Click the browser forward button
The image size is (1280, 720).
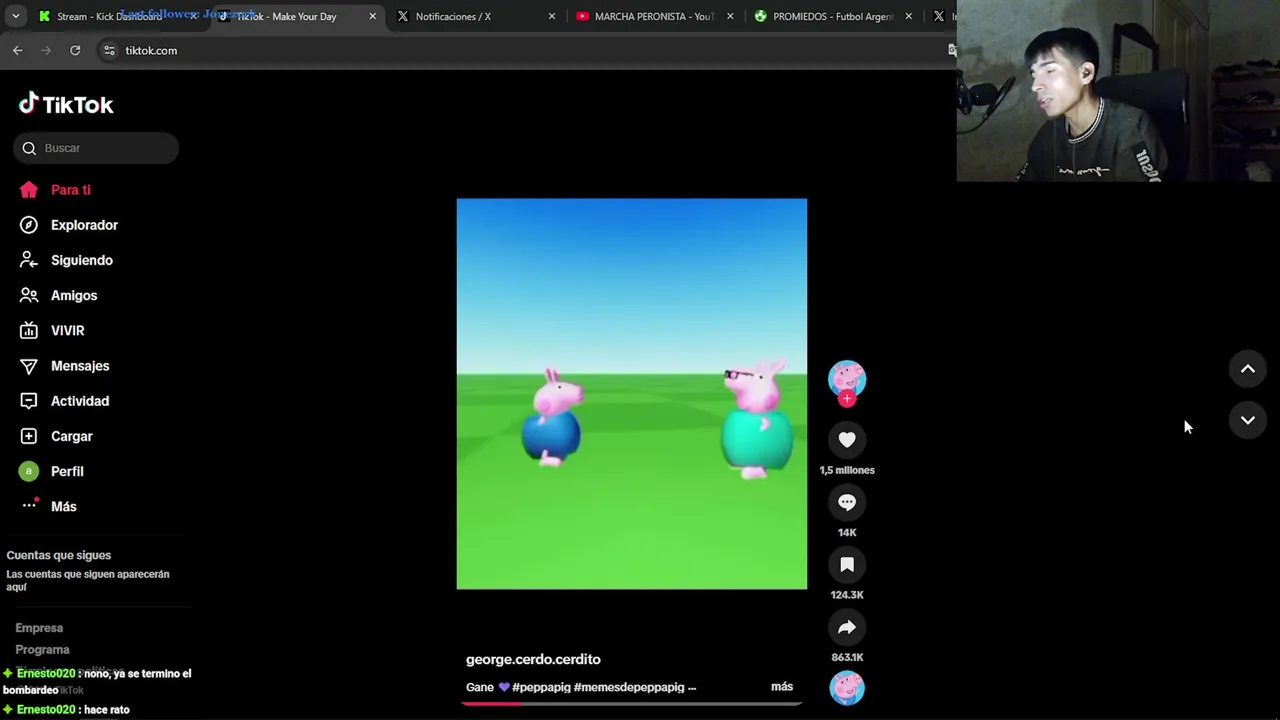(46, 50)
